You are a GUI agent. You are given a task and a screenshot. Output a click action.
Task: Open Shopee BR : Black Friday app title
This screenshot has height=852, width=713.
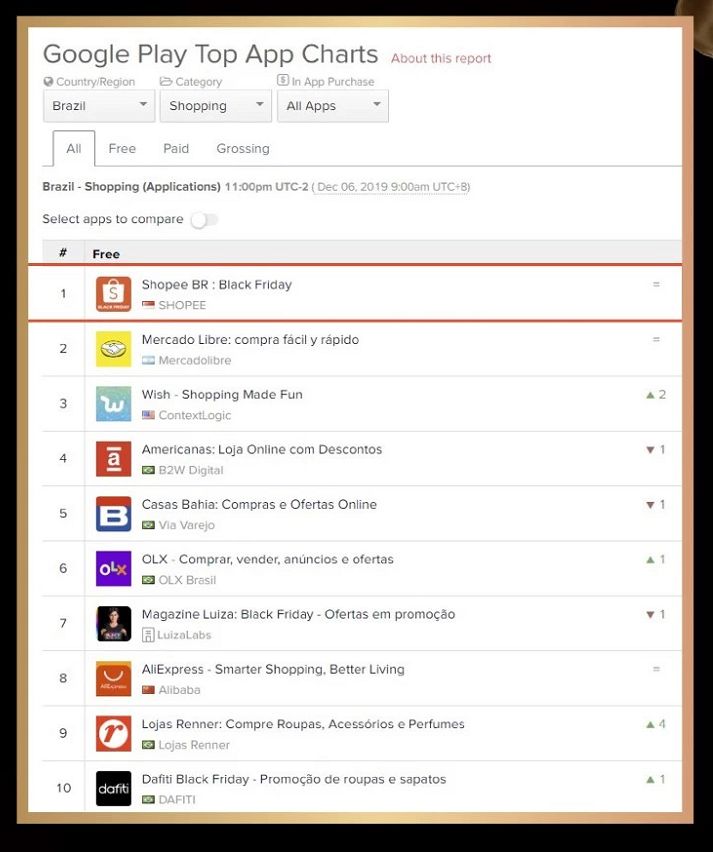click(217, 285)
